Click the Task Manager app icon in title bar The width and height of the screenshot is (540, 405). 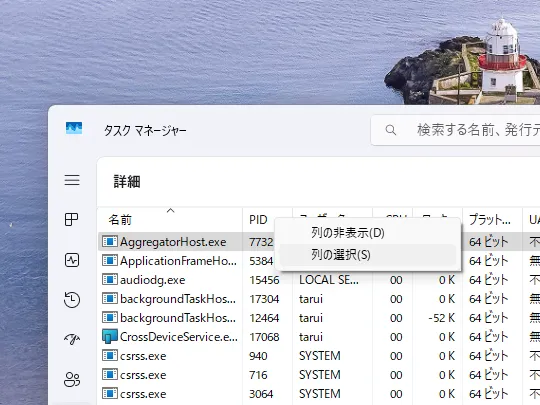[x=74, y=128]
